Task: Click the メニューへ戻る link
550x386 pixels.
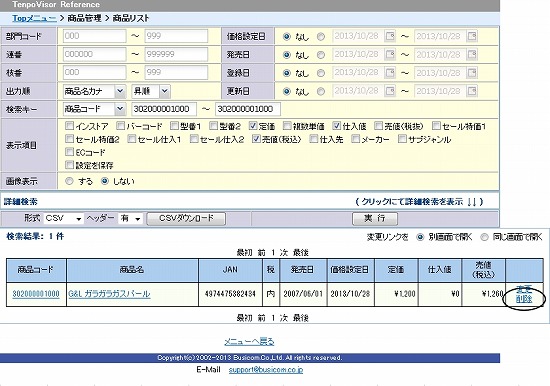Action: click(x=249, y=341)
